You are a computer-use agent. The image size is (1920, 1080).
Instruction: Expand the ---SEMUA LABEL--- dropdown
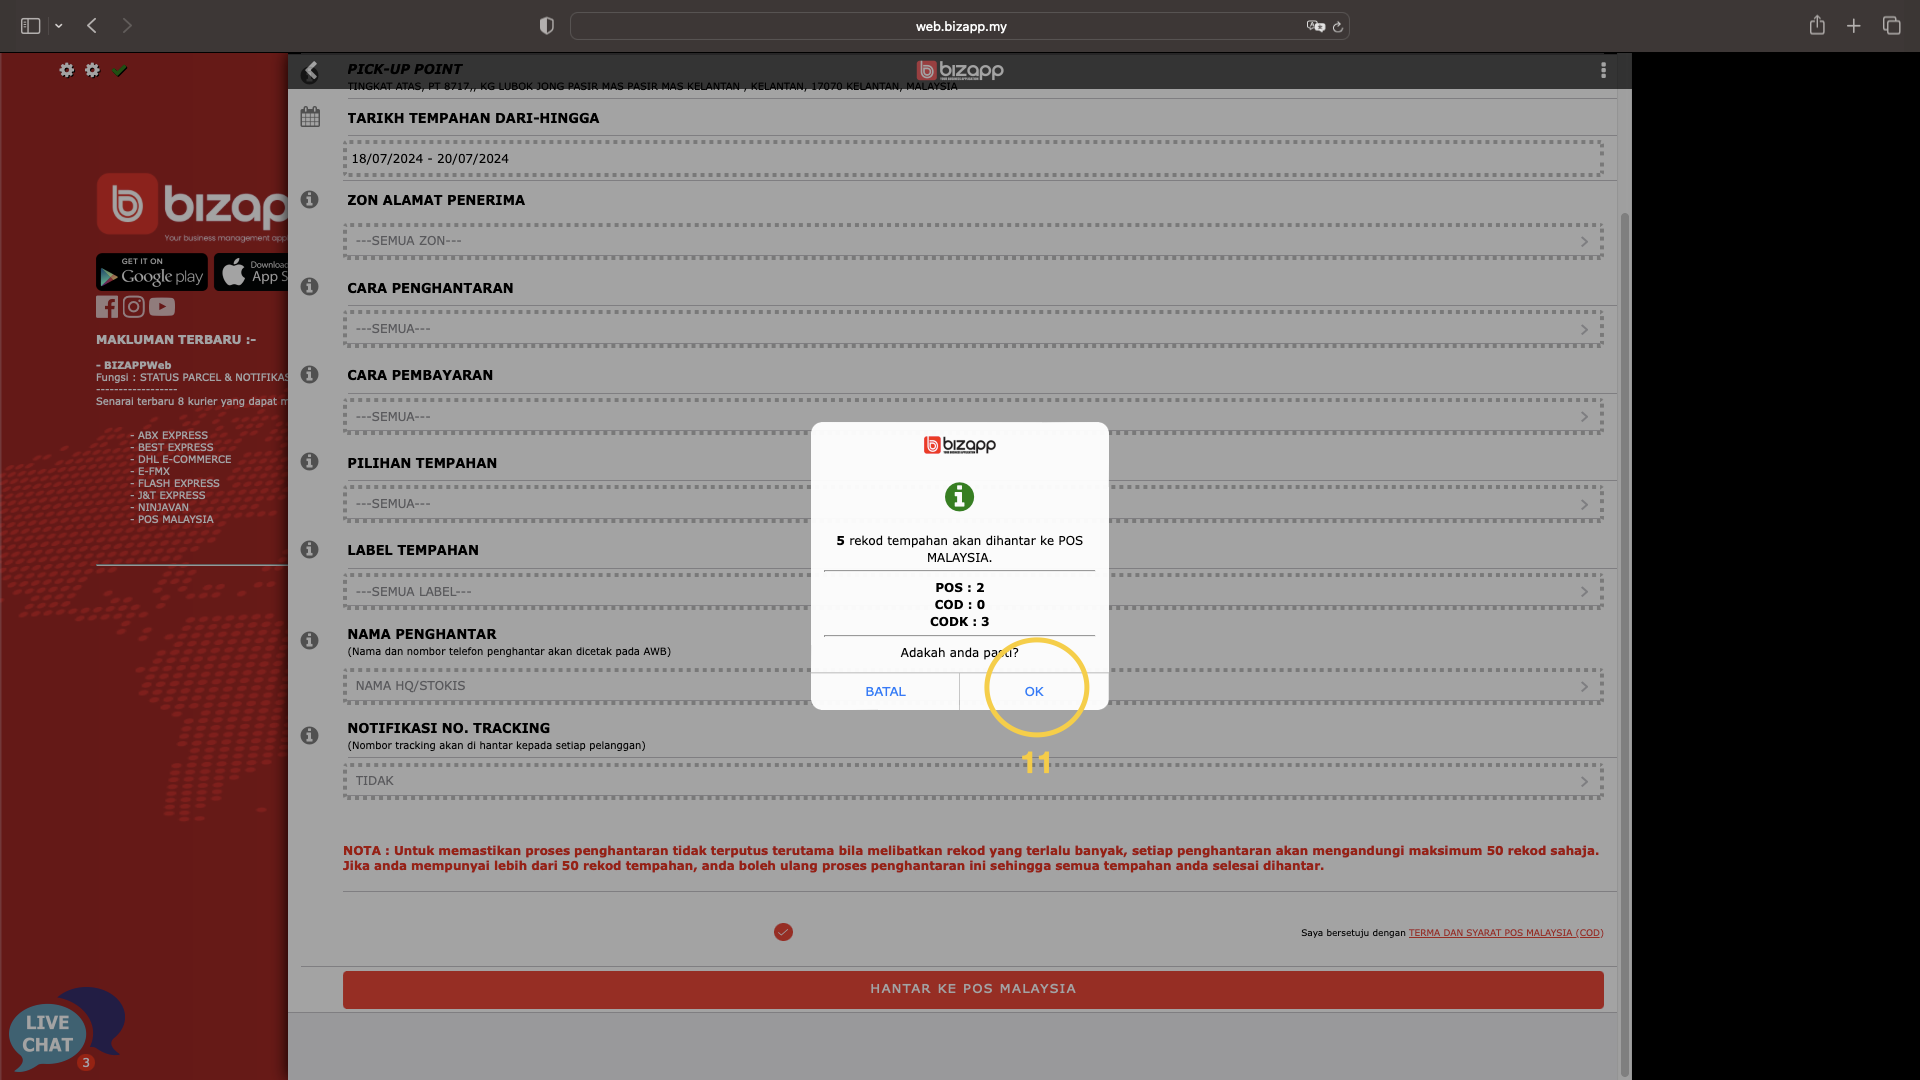point(973,592)
